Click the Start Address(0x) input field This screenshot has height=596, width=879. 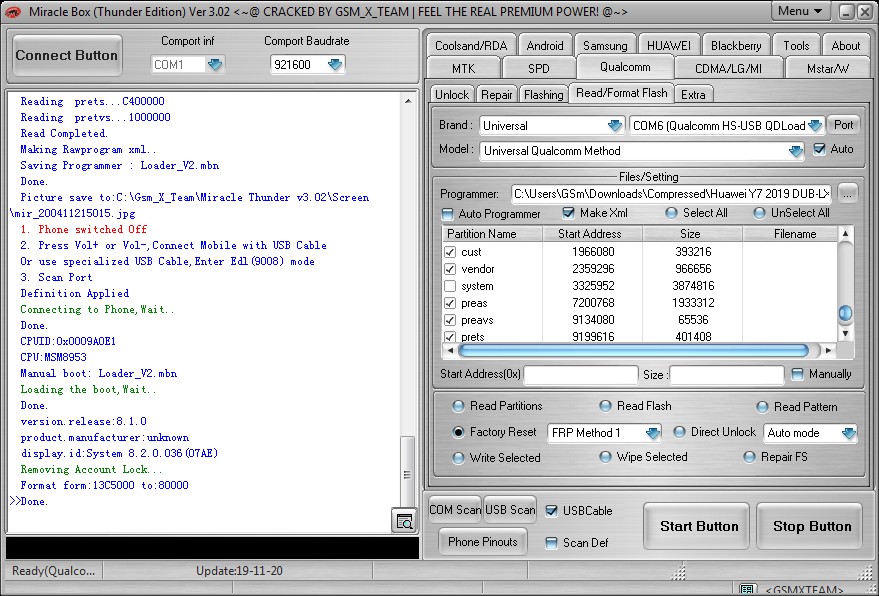(581, 375)
